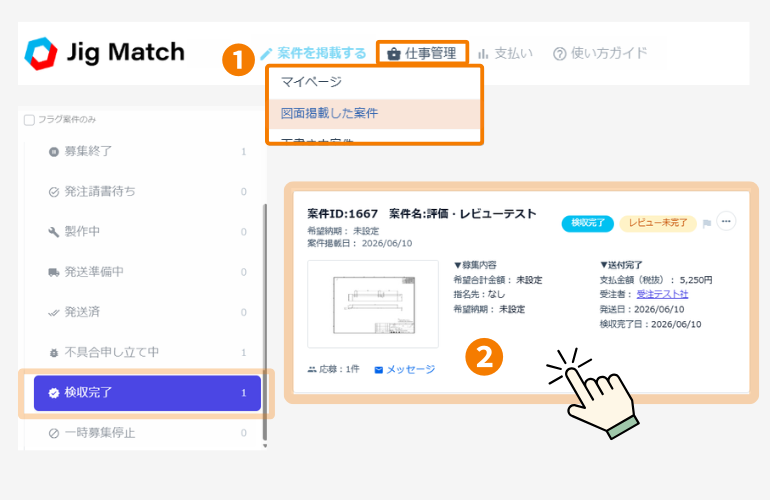770x500 pixels.
Task: Click the レビュー未完了 badge
Action: coord(658,223)
